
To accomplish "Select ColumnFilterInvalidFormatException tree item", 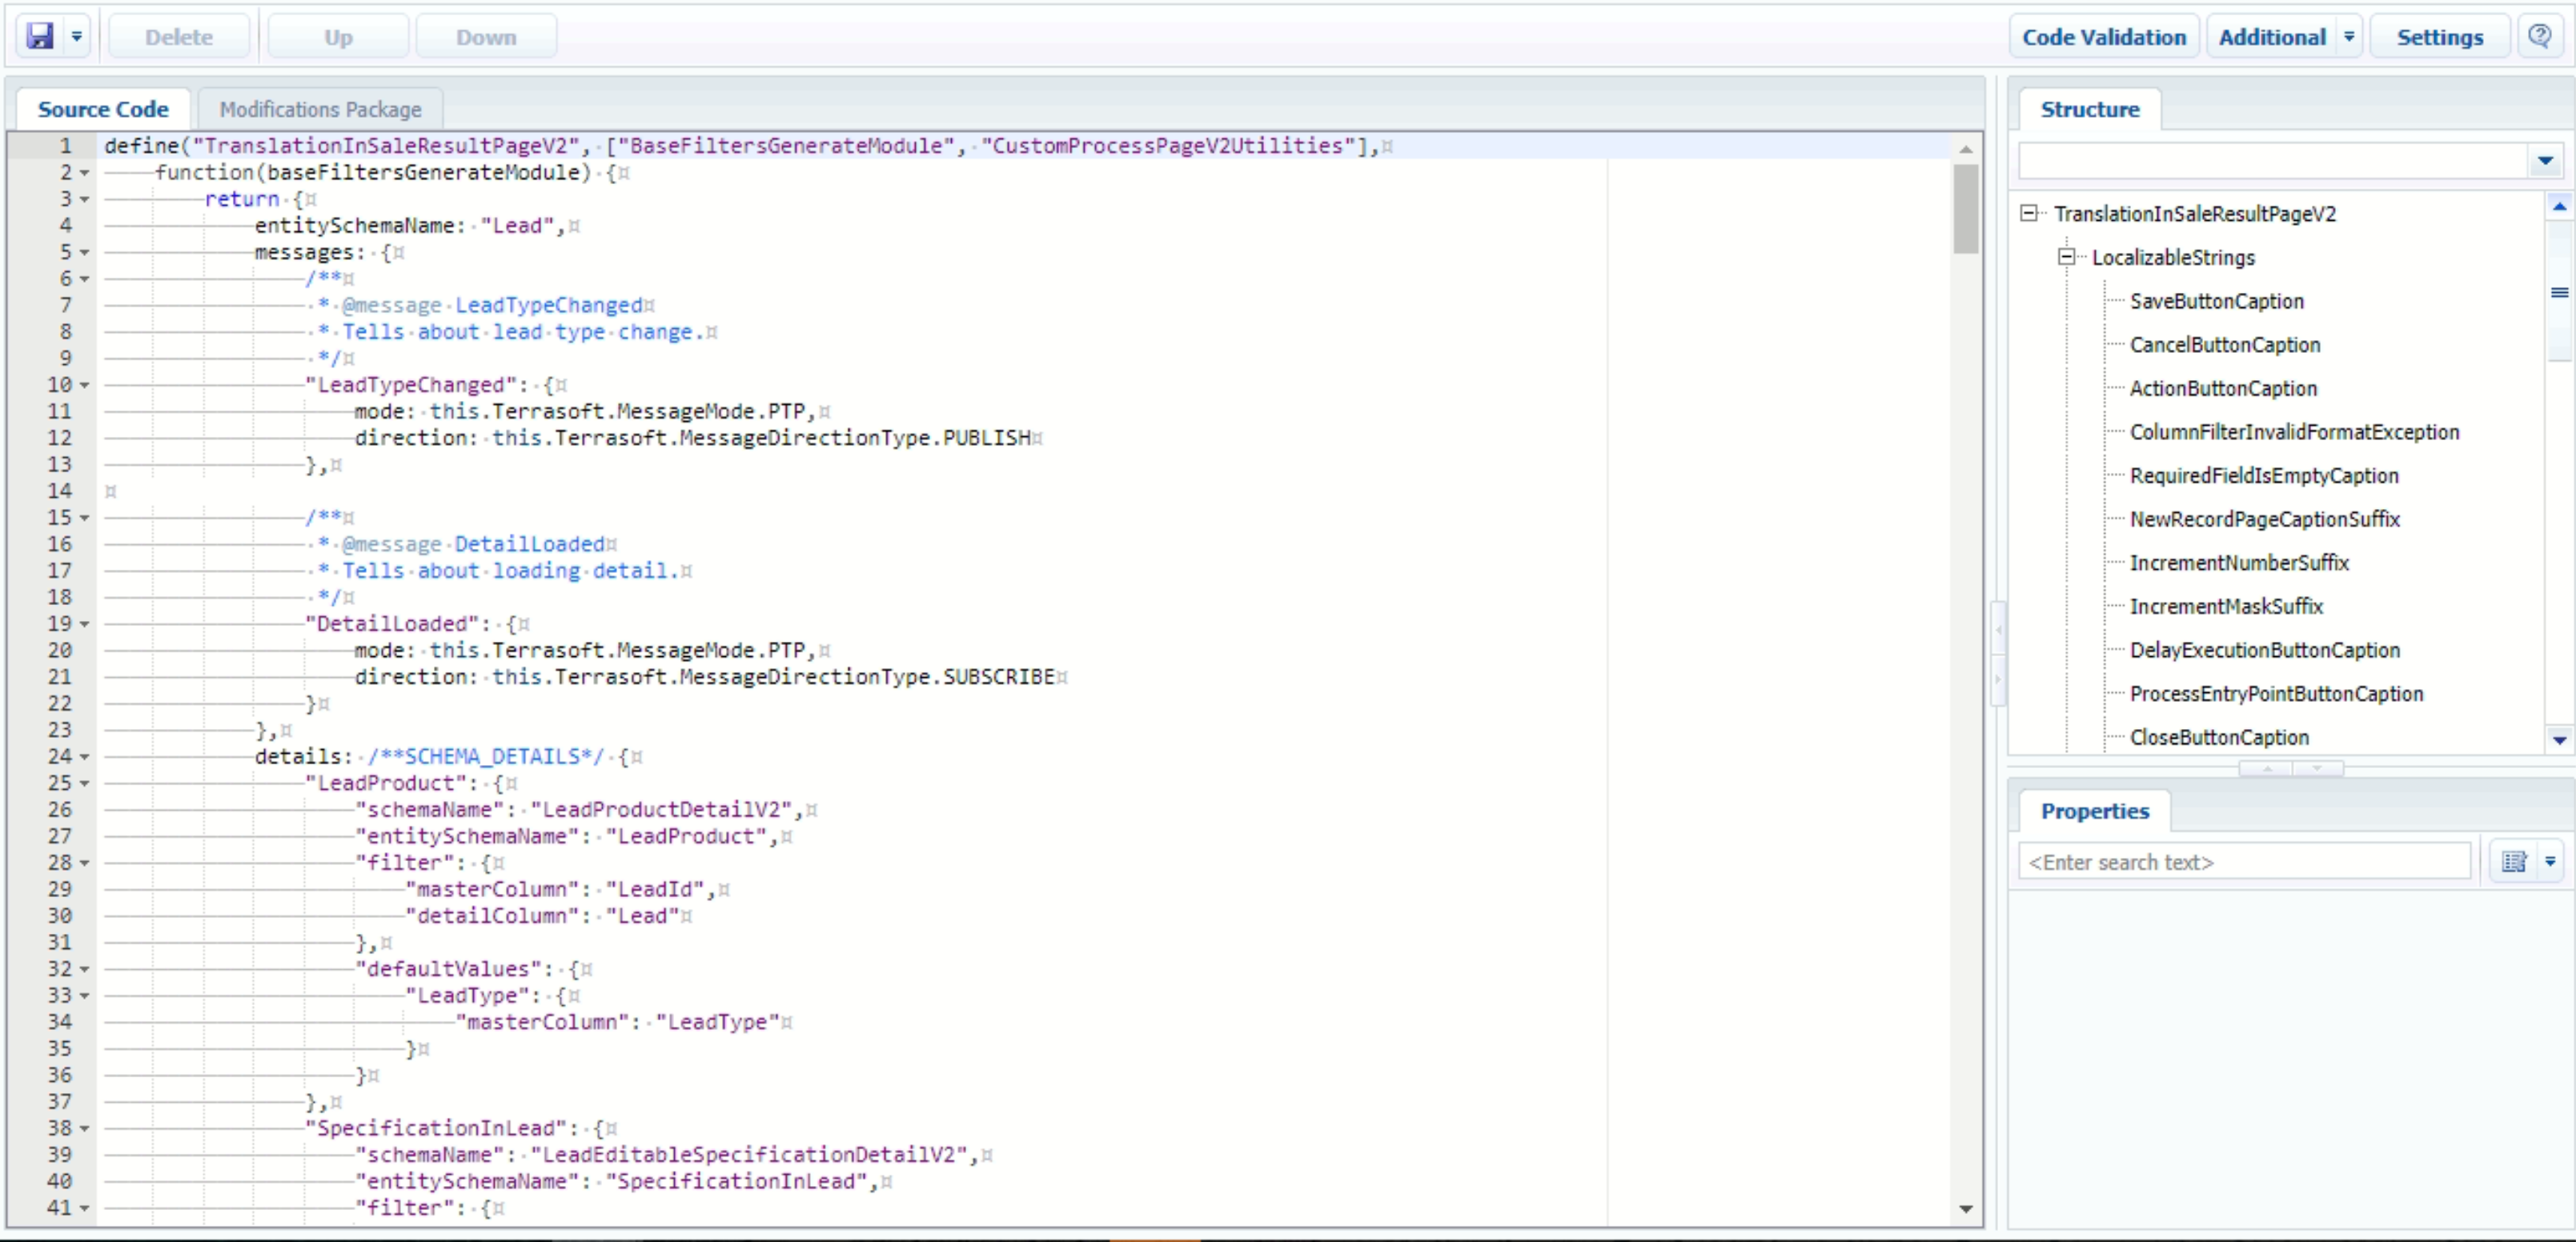I will 2294,432.
